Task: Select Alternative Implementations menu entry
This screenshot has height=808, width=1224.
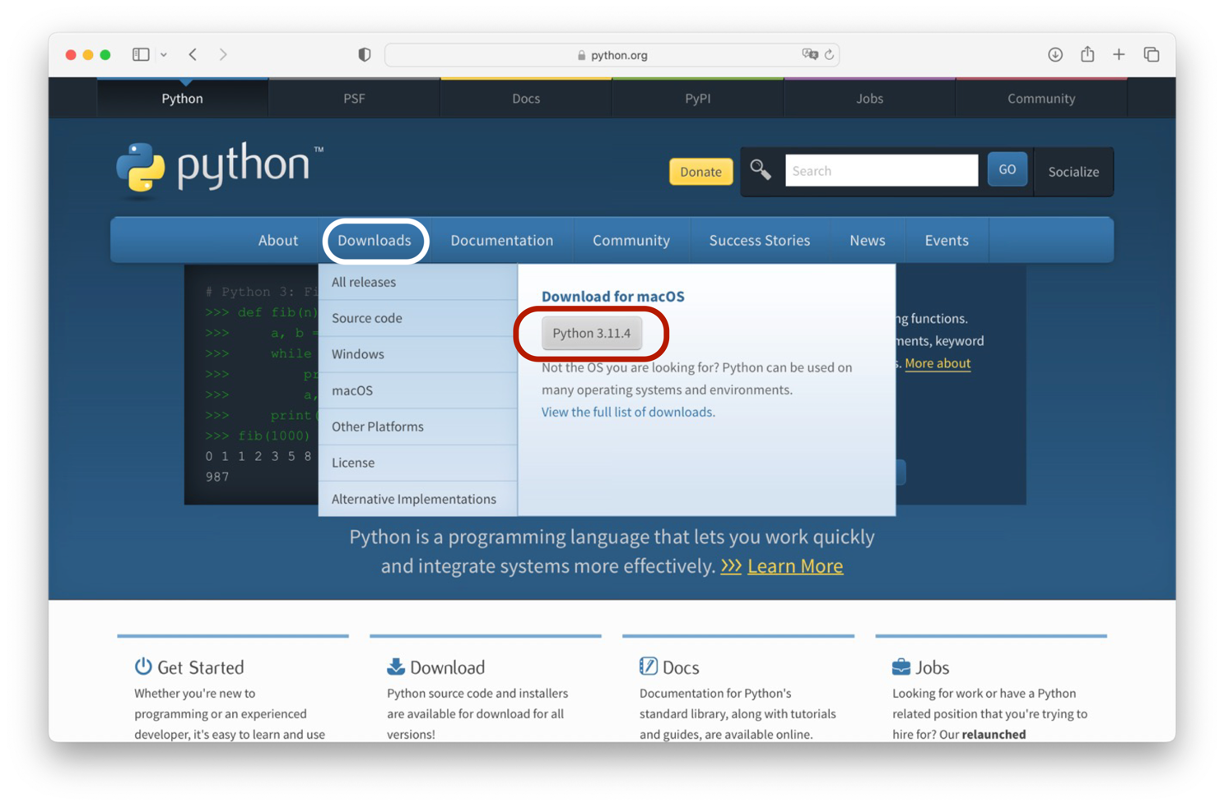Action: 418,499
